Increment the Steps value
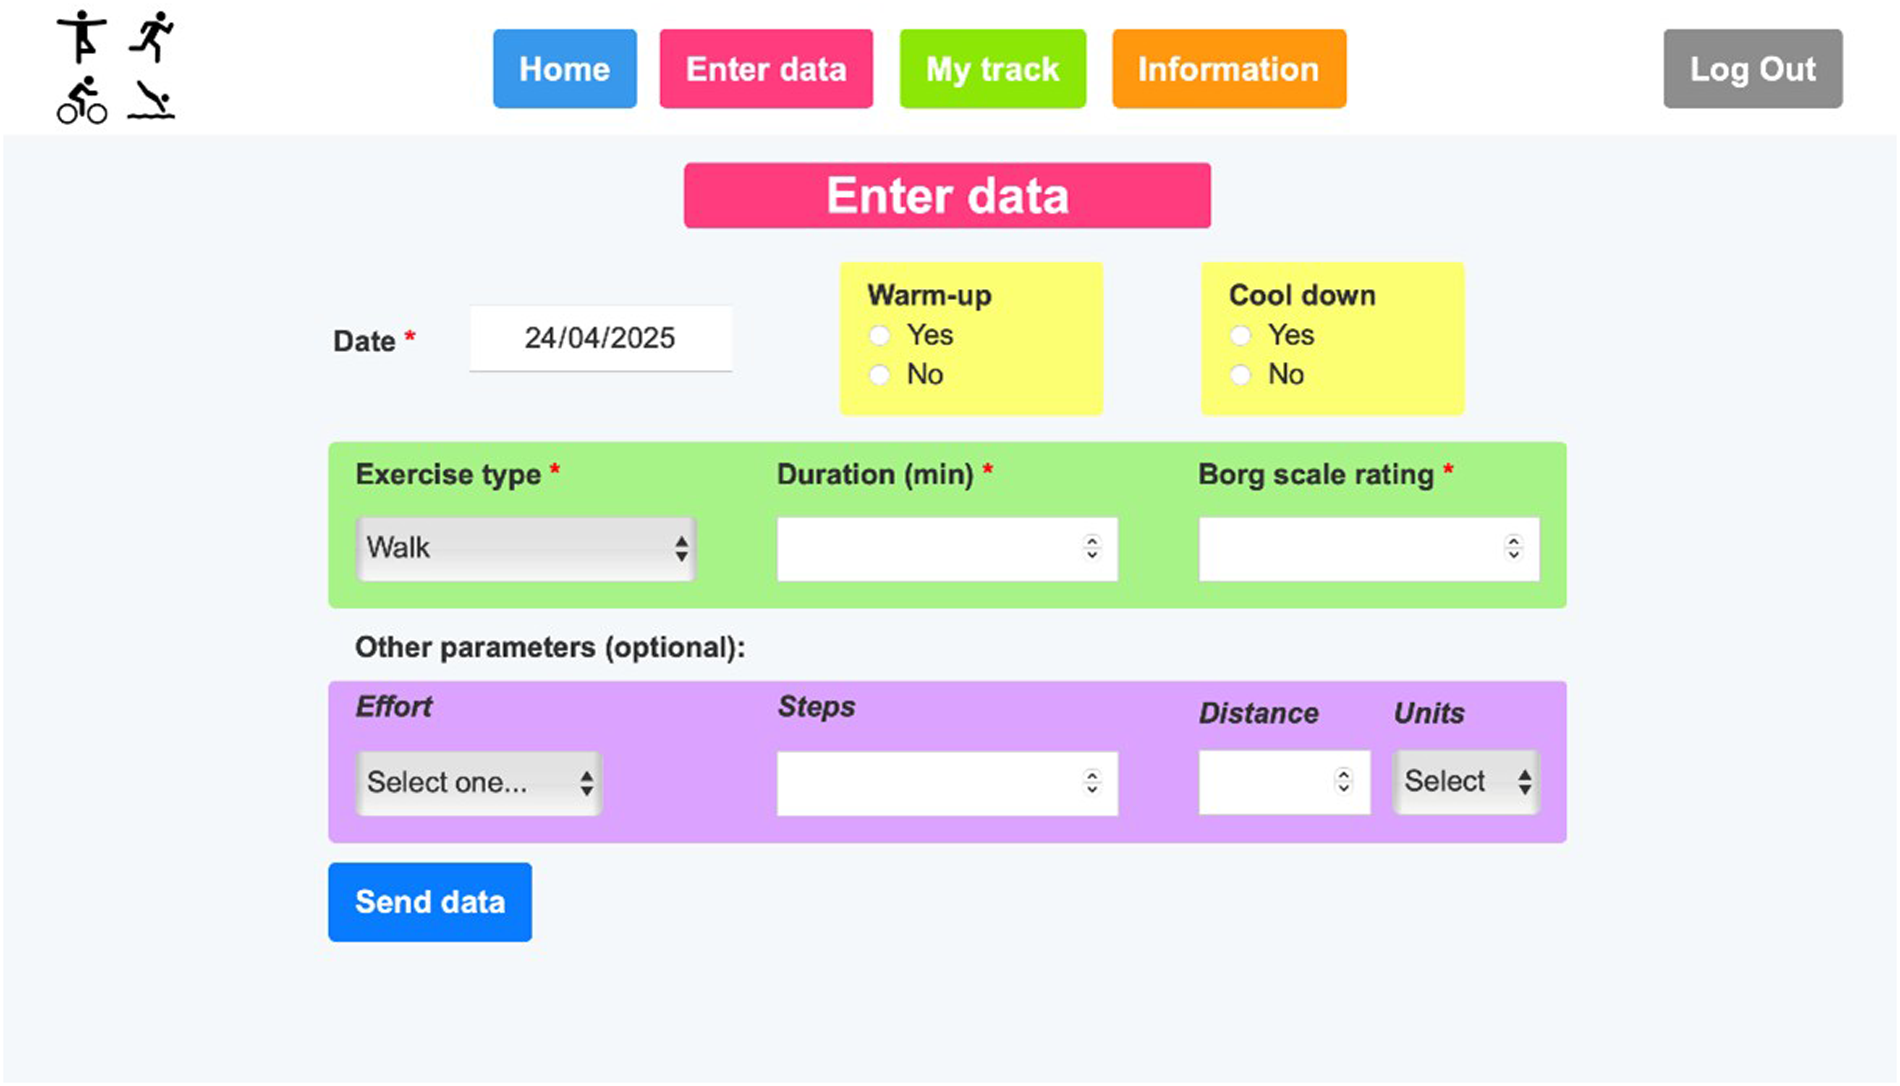Screen dimensions: 1900x1086 tap(1094, 775)
